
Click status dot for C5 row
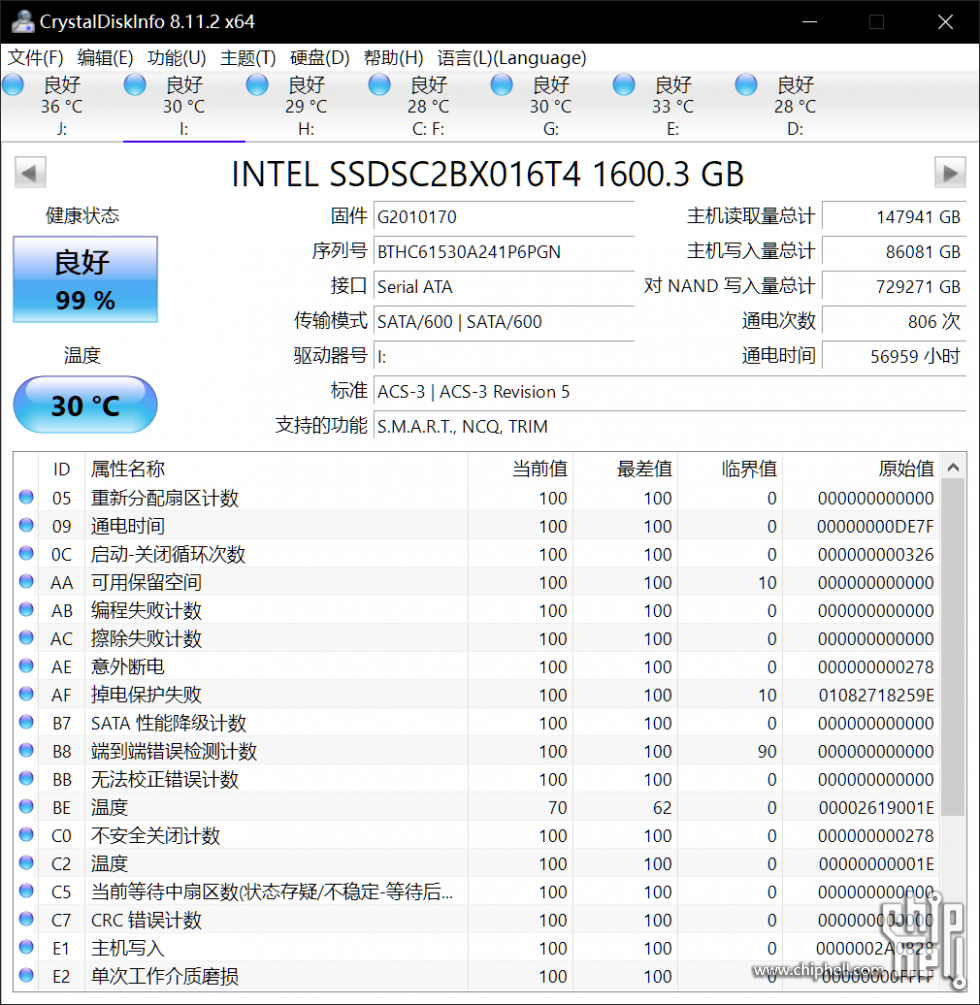point(26,891)
